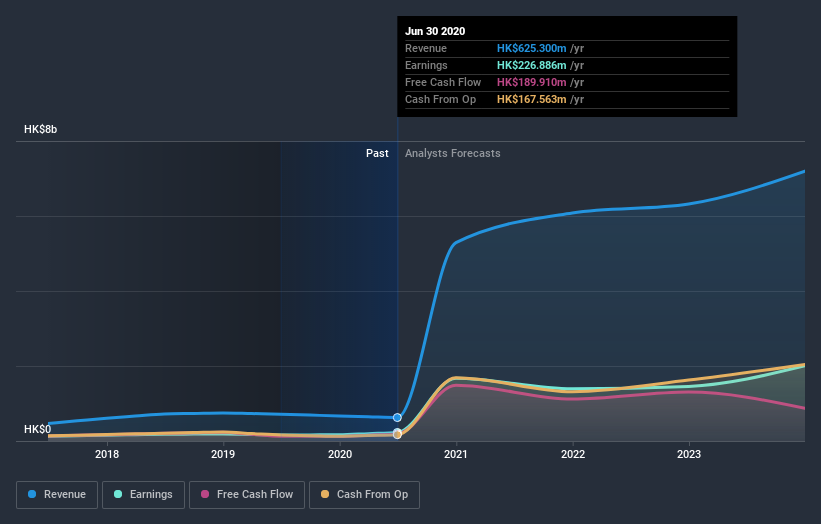Viewport: 821px width, 524px height.
Task: Click the pink Free Cash Flow legend dot
Action: coord(205,494)
